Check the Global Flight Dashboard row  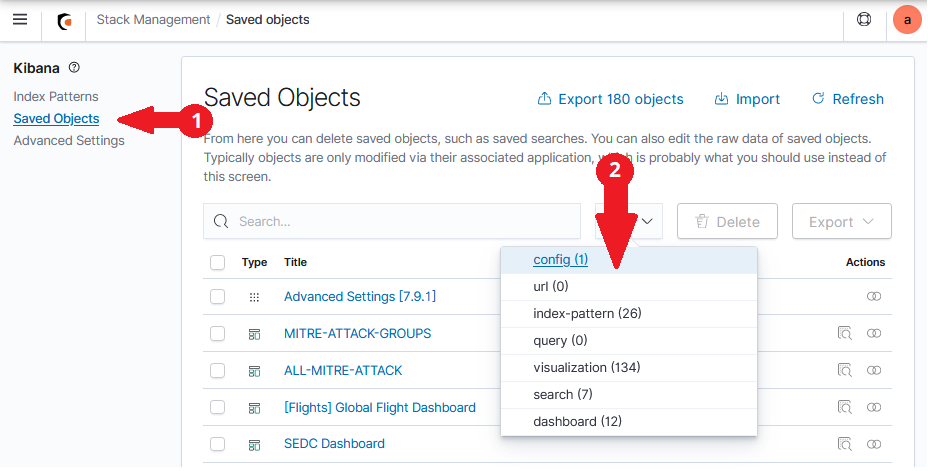click(218, 408)
